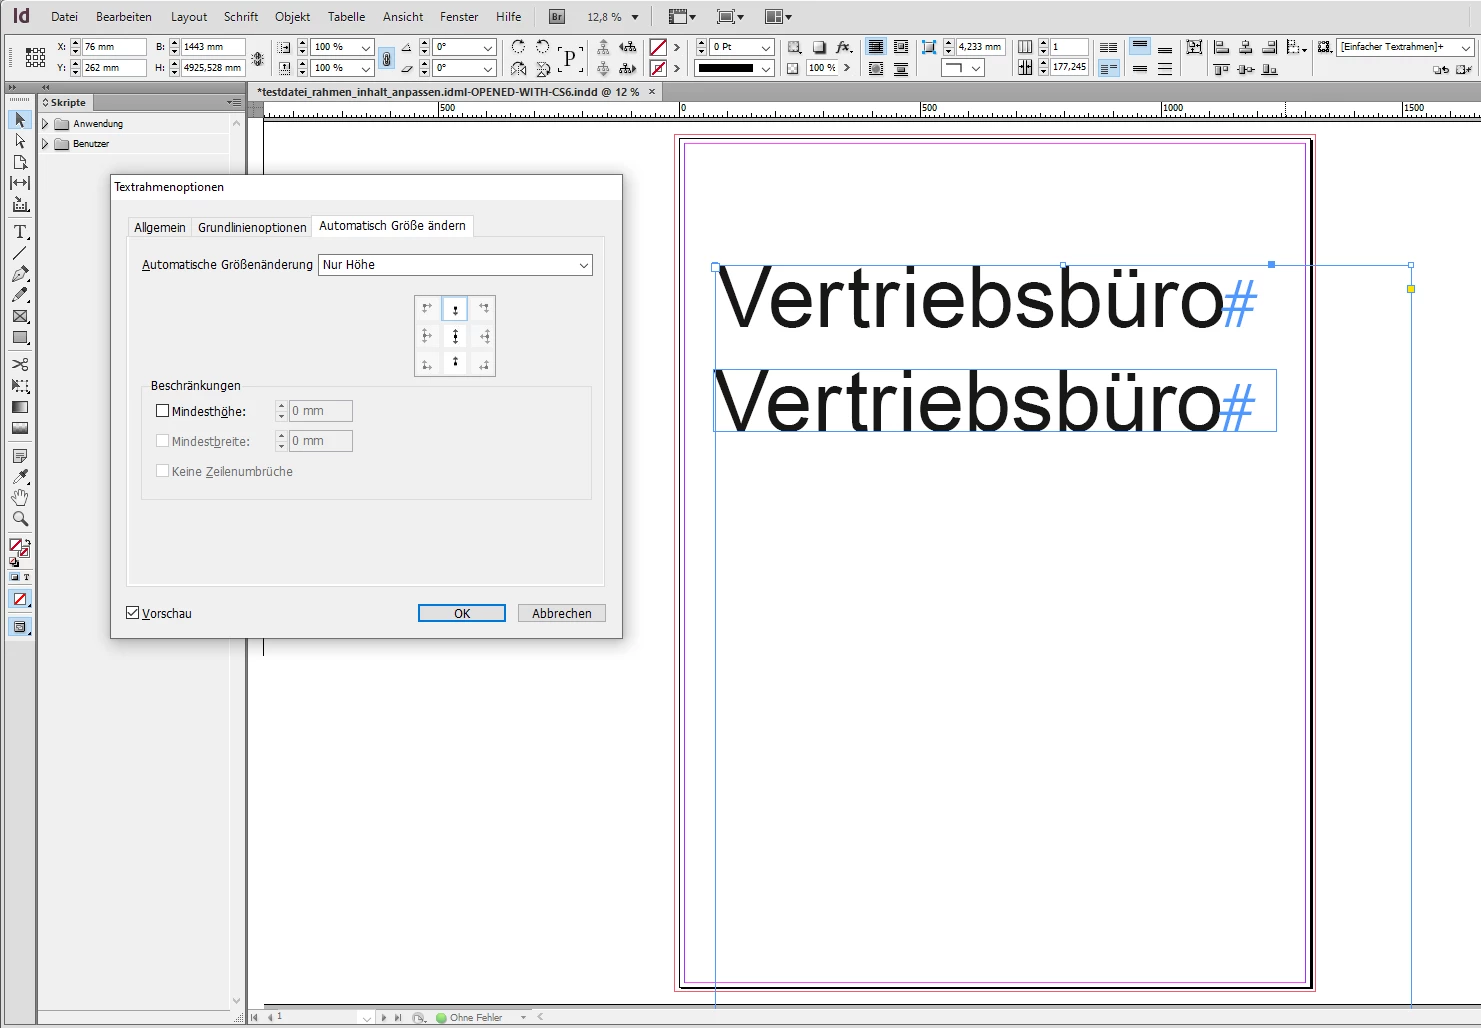The width and height of the screenshot is (1481, 1028).
Task: Select the Pencil tool
Action: point(20,295)
